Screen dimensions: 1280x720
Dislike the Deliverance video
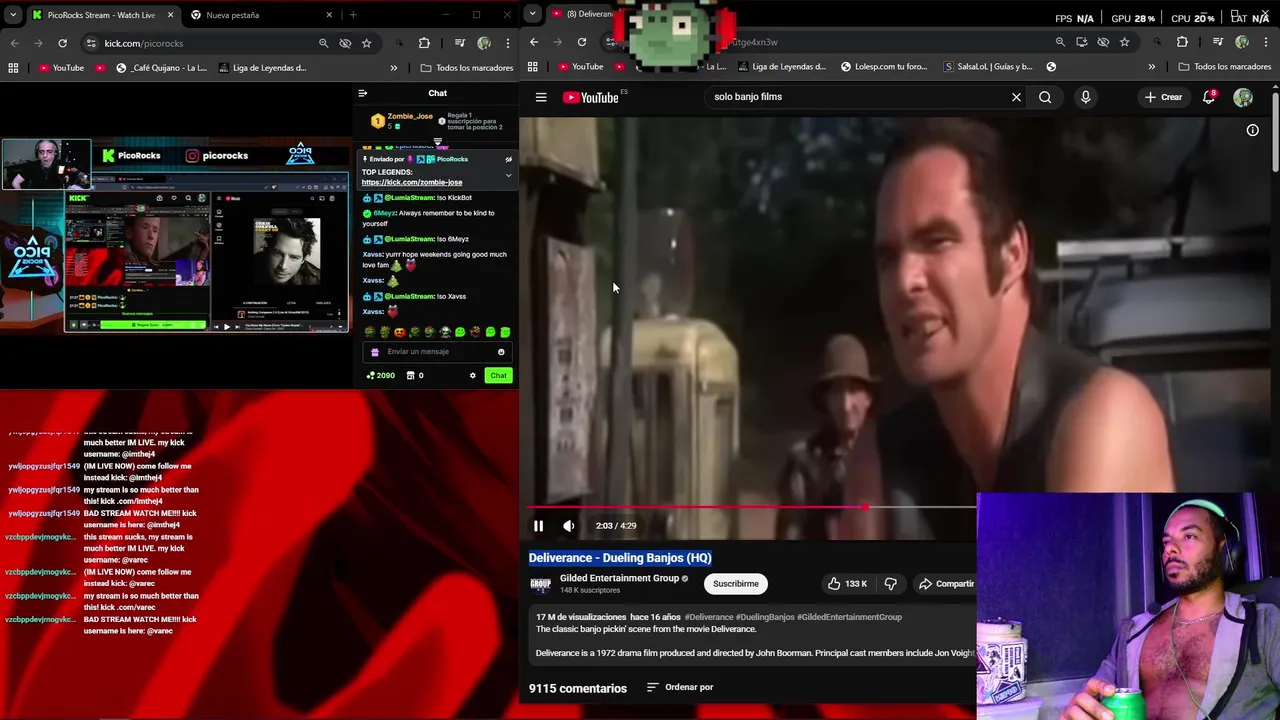[x=890, y=584]
